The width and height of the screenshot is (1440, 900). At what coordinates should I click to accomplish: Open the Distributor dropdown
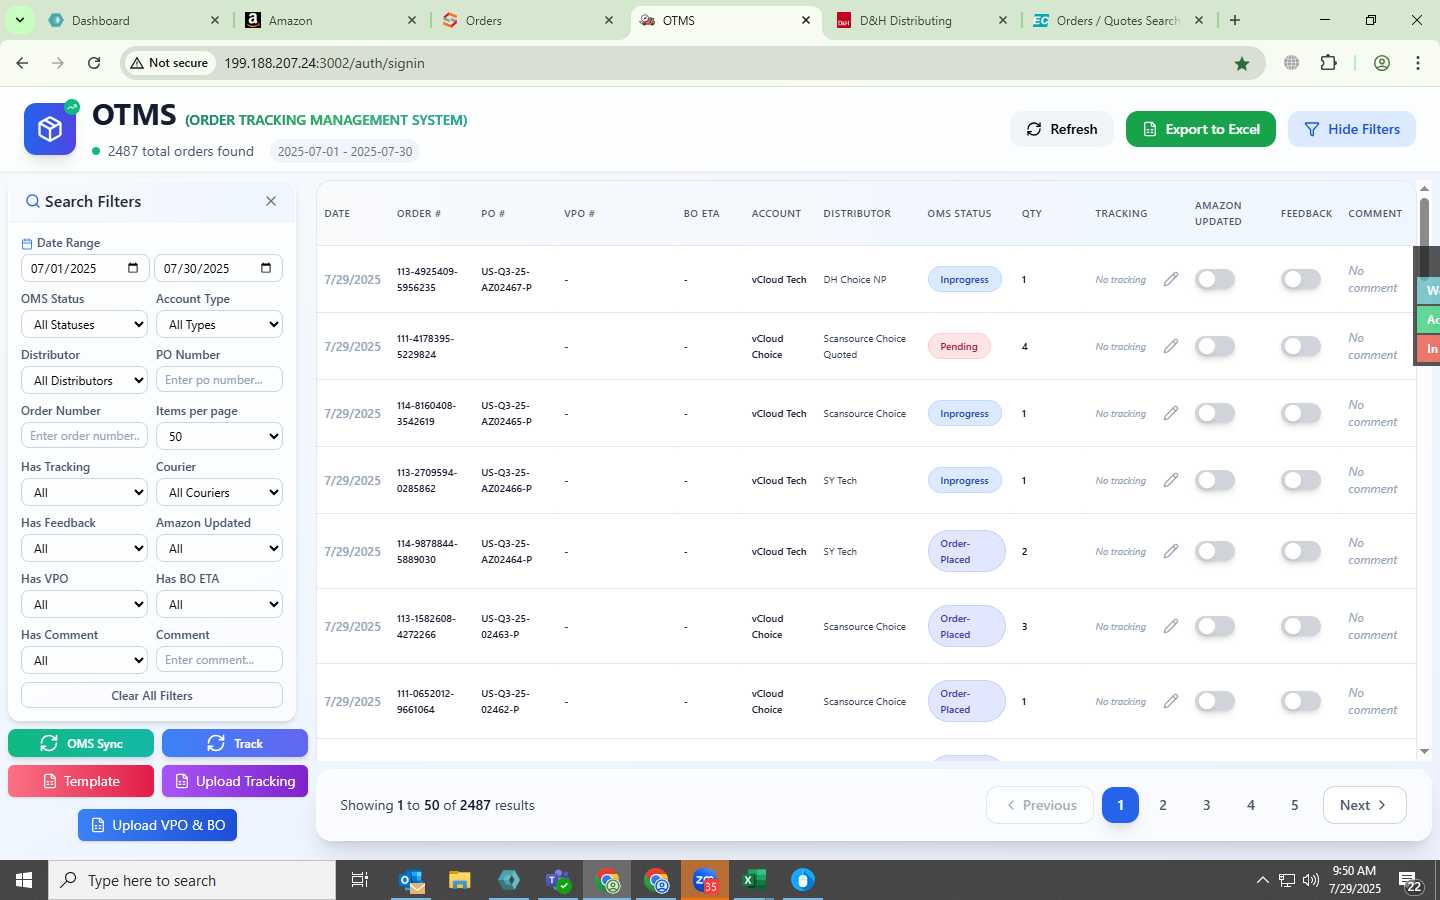click(x=84, y=380)
